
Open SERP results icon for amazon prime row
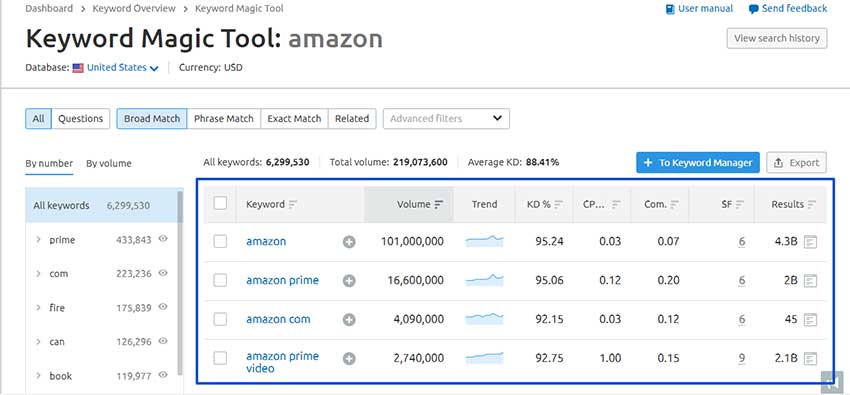(810, 281)
